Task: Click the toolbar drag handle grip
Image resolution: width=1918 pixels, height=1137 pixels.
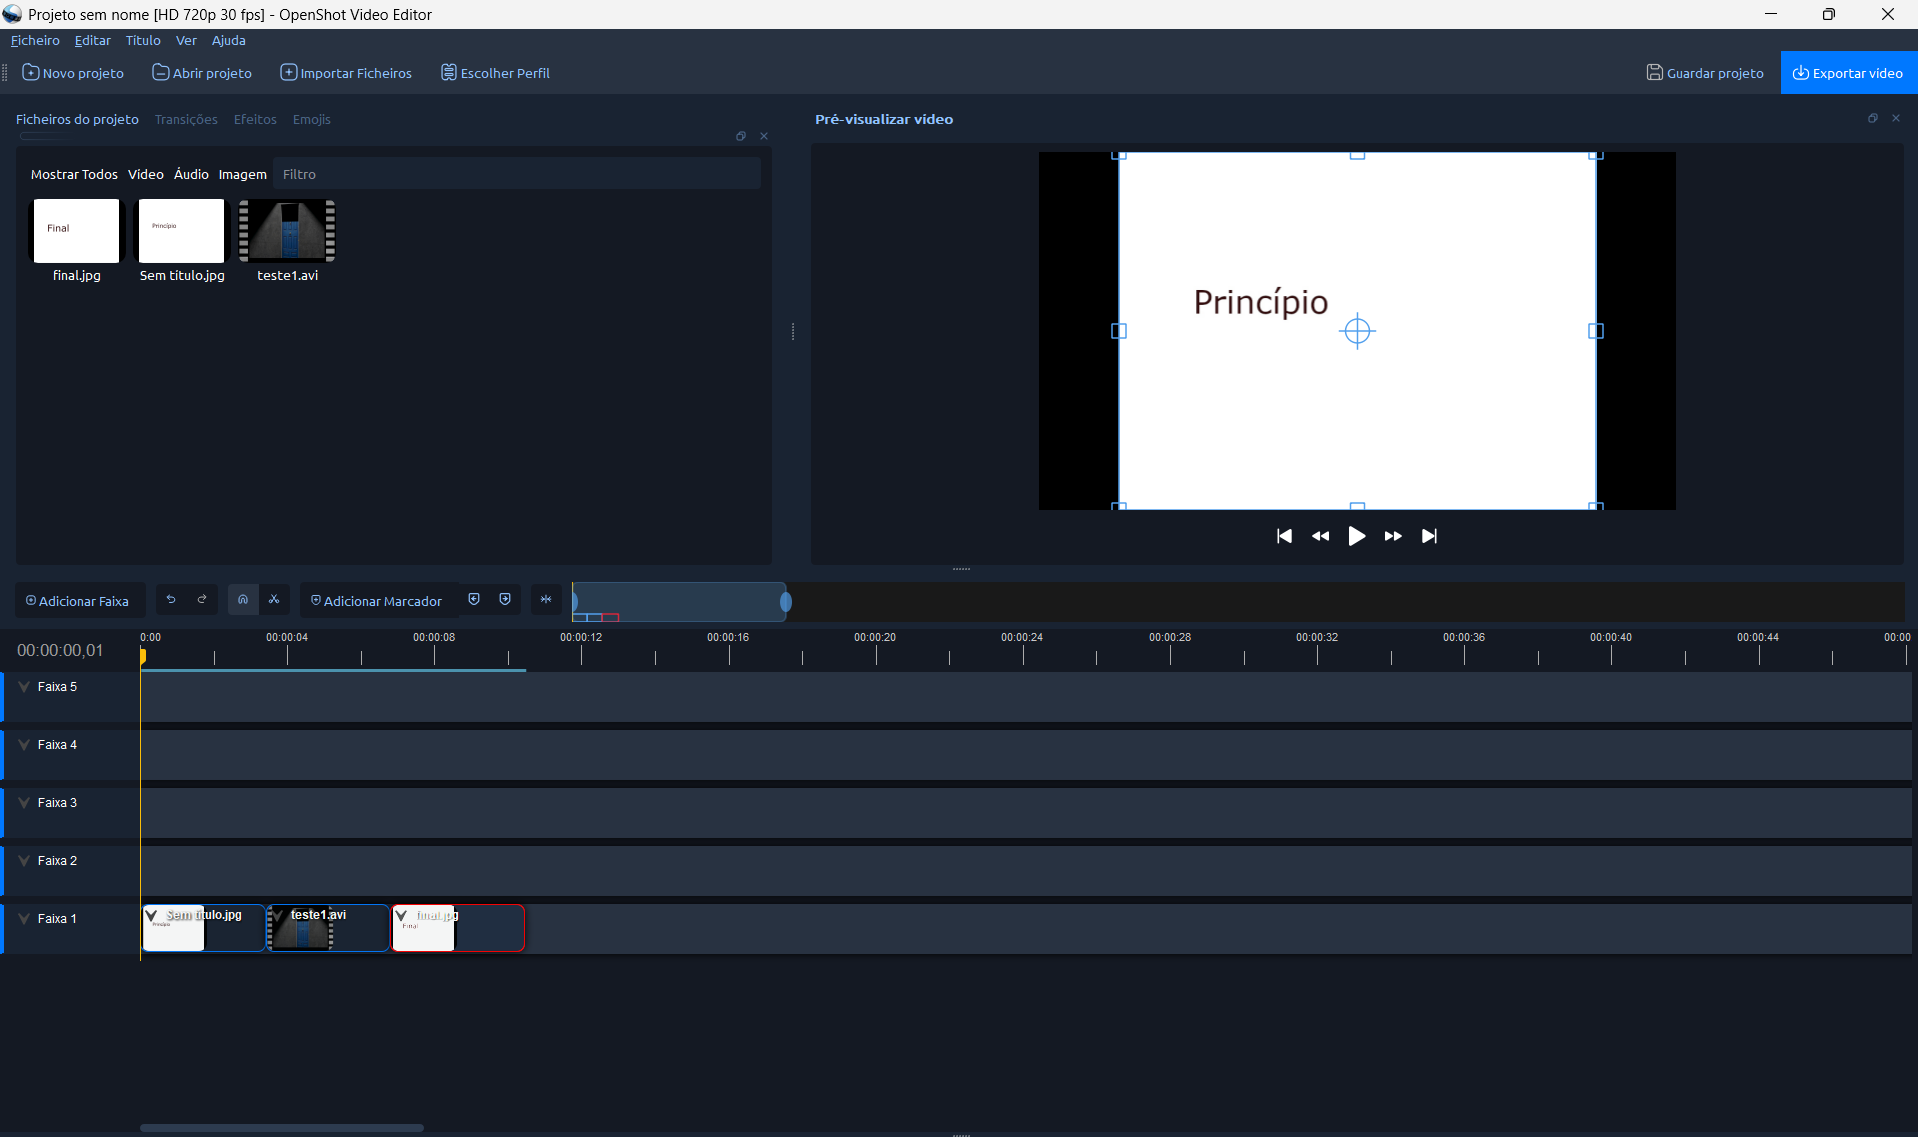Action: tap(5, 73)
